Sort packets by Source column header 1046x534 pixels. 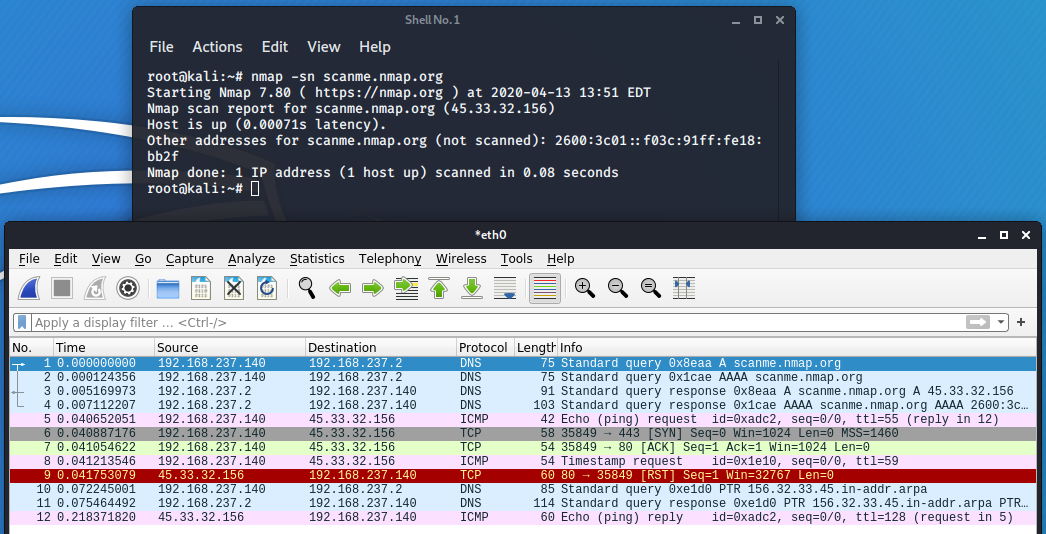pos(230,348)
